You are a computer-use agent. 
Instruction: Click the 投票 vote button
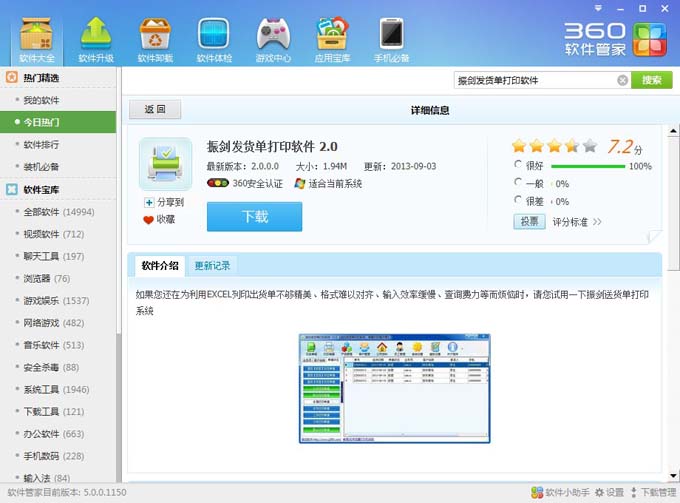click(x=530, y=222)
